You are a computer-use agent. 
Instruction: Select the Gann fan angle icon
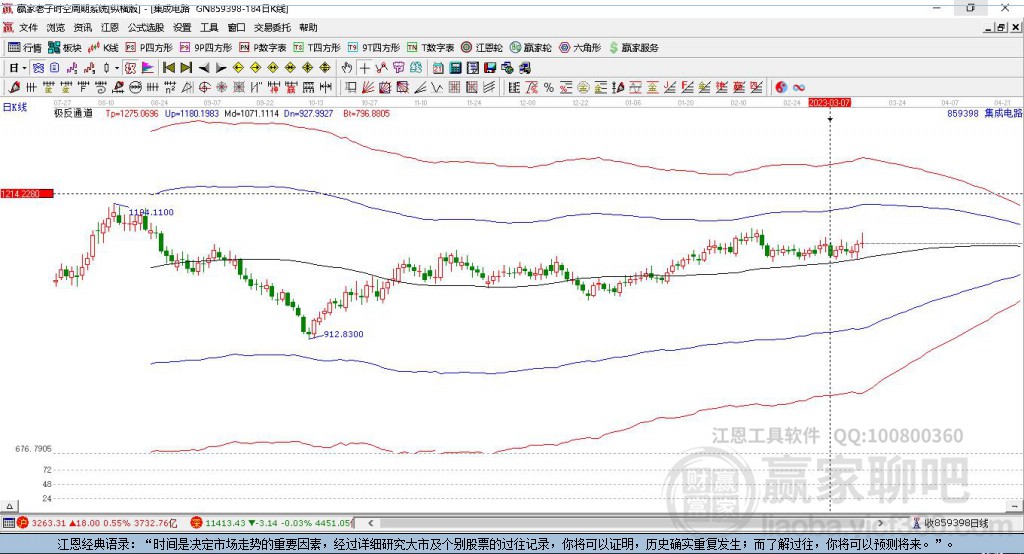[x=368, y=88]
